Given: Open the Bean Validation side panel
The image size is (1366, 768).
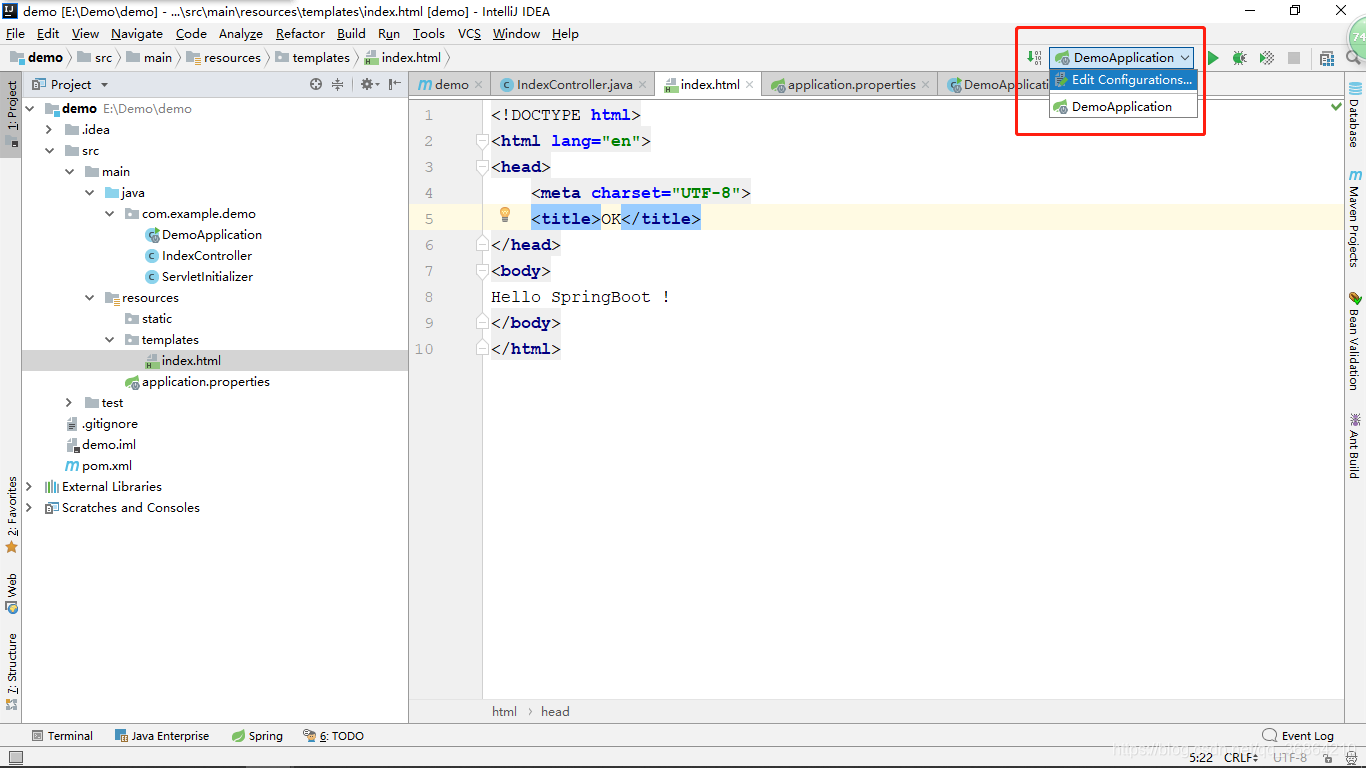Looking at the screenshot, I should tap(1355, 341).
